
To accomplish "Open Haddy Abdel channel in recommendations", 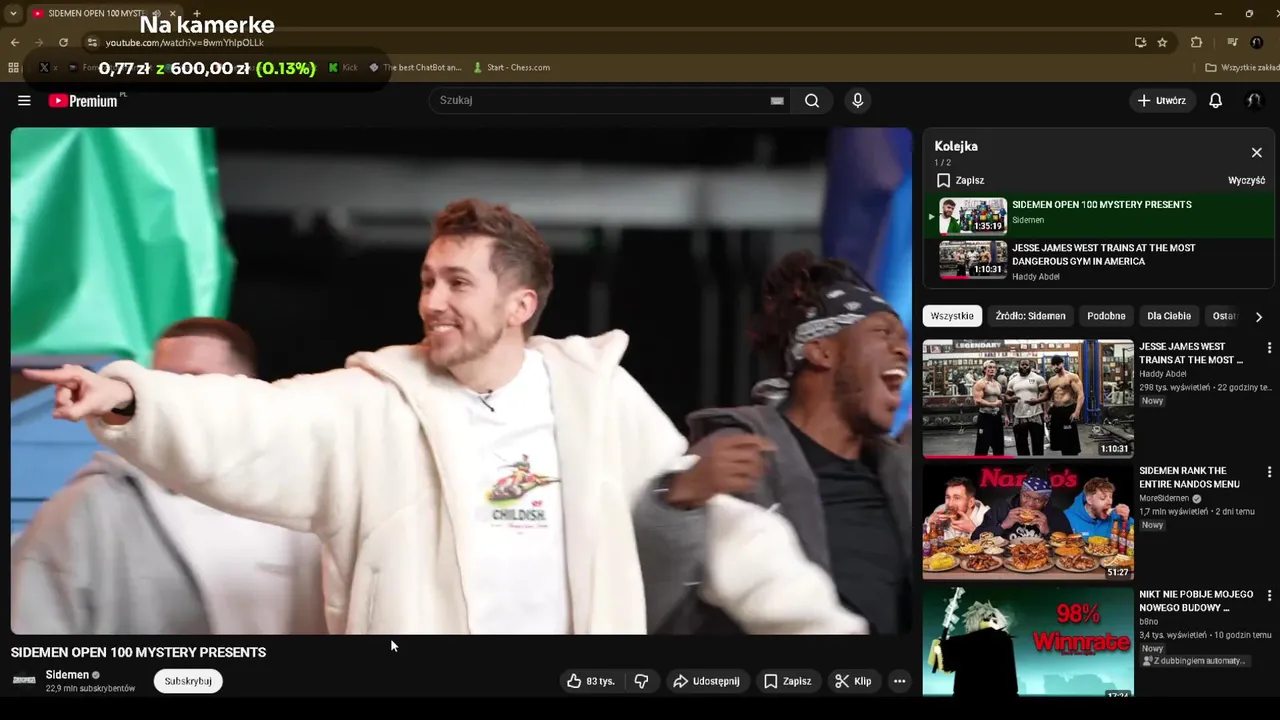I will point(1163,374).
